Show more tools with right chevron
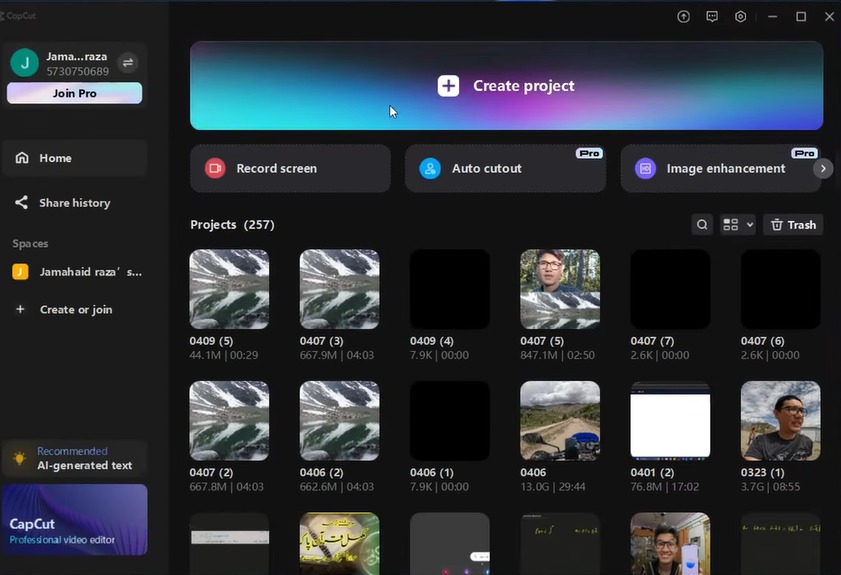The width and height of the screenshot is (841, 575). click(823, 169)
